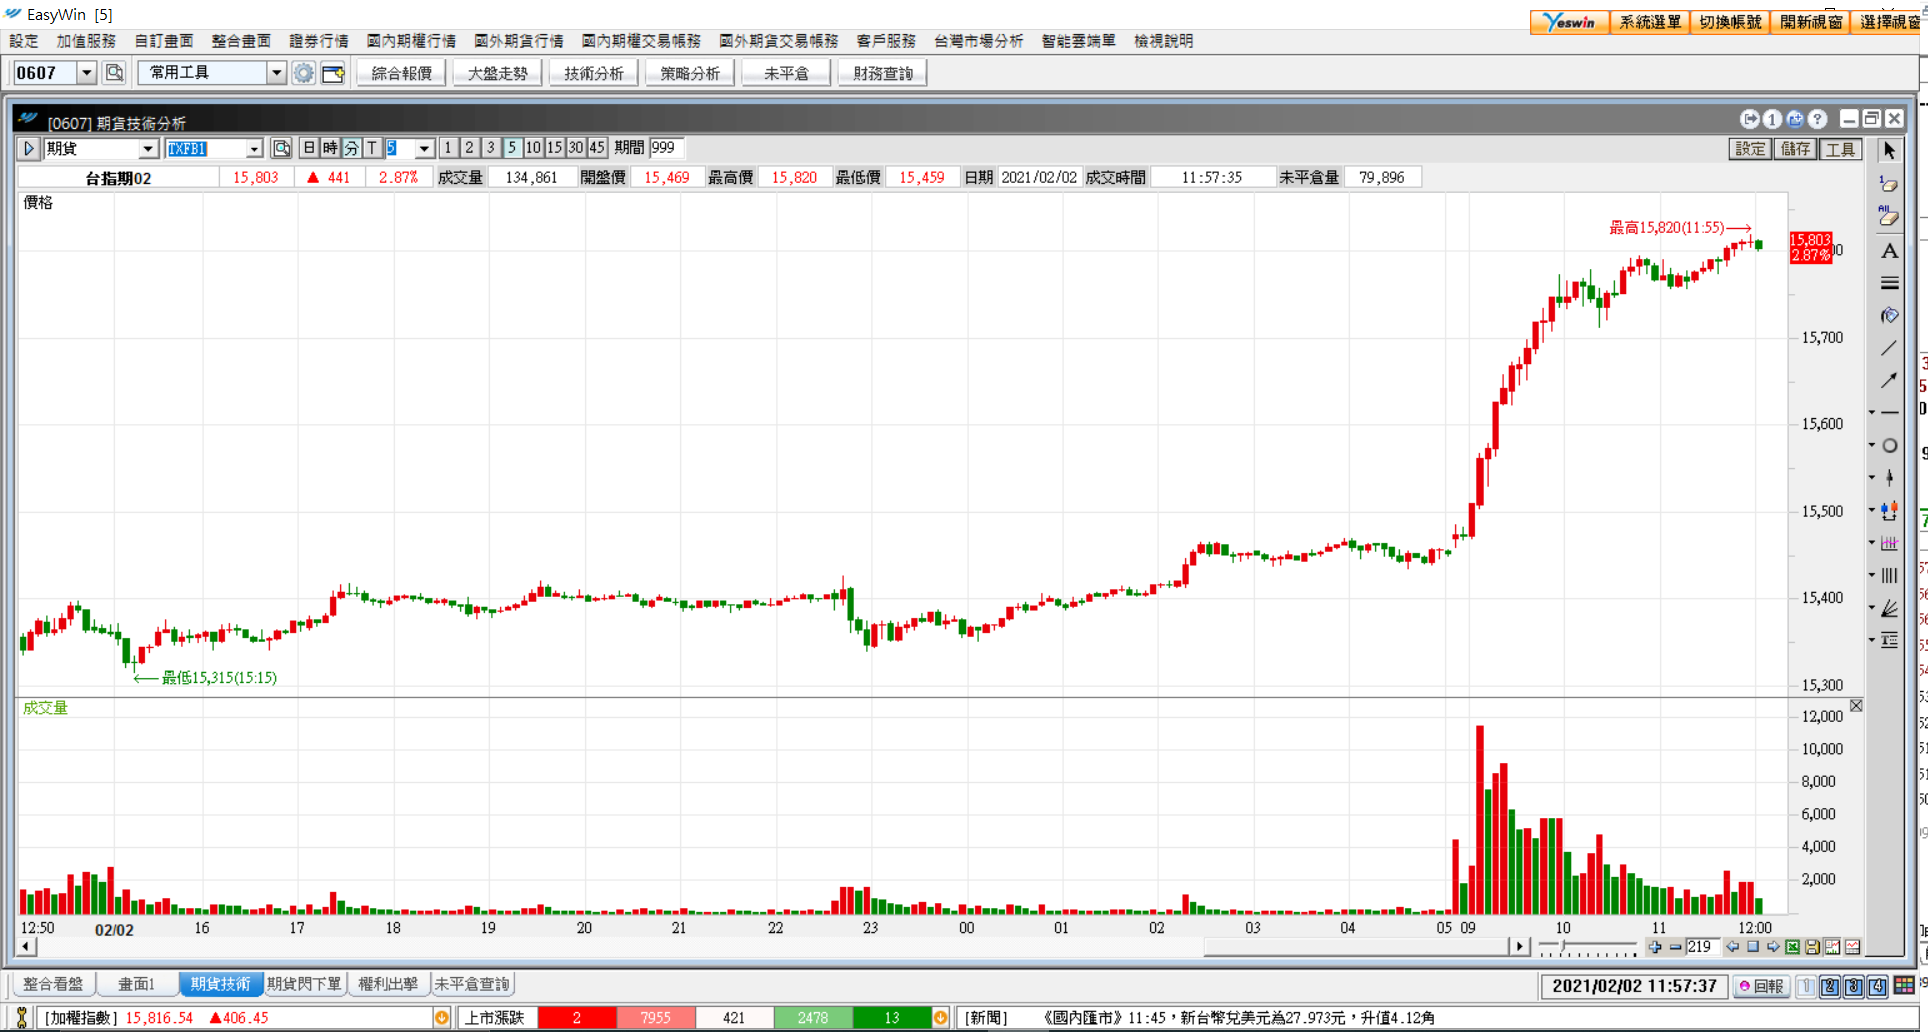Expand circle tool options arrow
Viewport: 1928px width, 1032px height.
click(1872, 445)
